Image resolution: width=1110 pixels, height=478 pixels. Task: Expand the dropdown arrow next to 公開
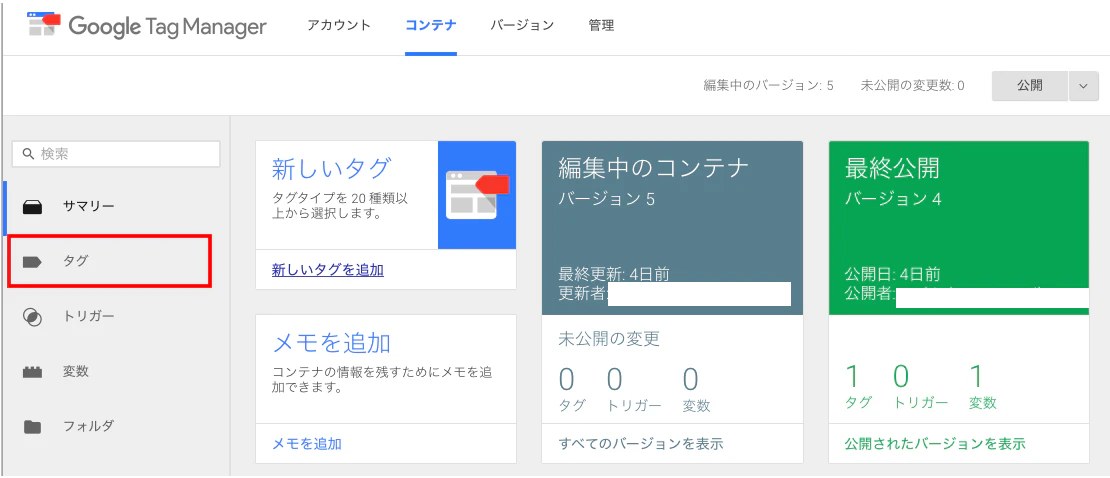[x=1084, y=86]
